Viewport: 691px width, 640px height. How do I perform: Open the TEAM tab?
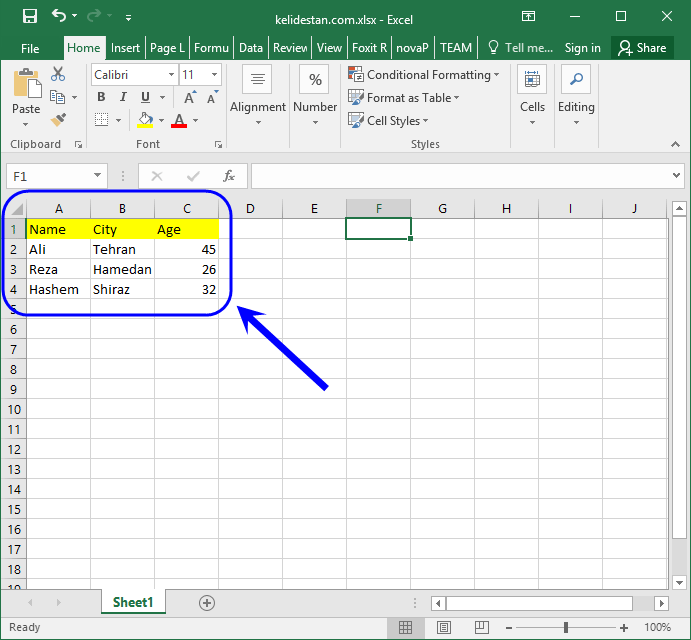pos(456,48)
